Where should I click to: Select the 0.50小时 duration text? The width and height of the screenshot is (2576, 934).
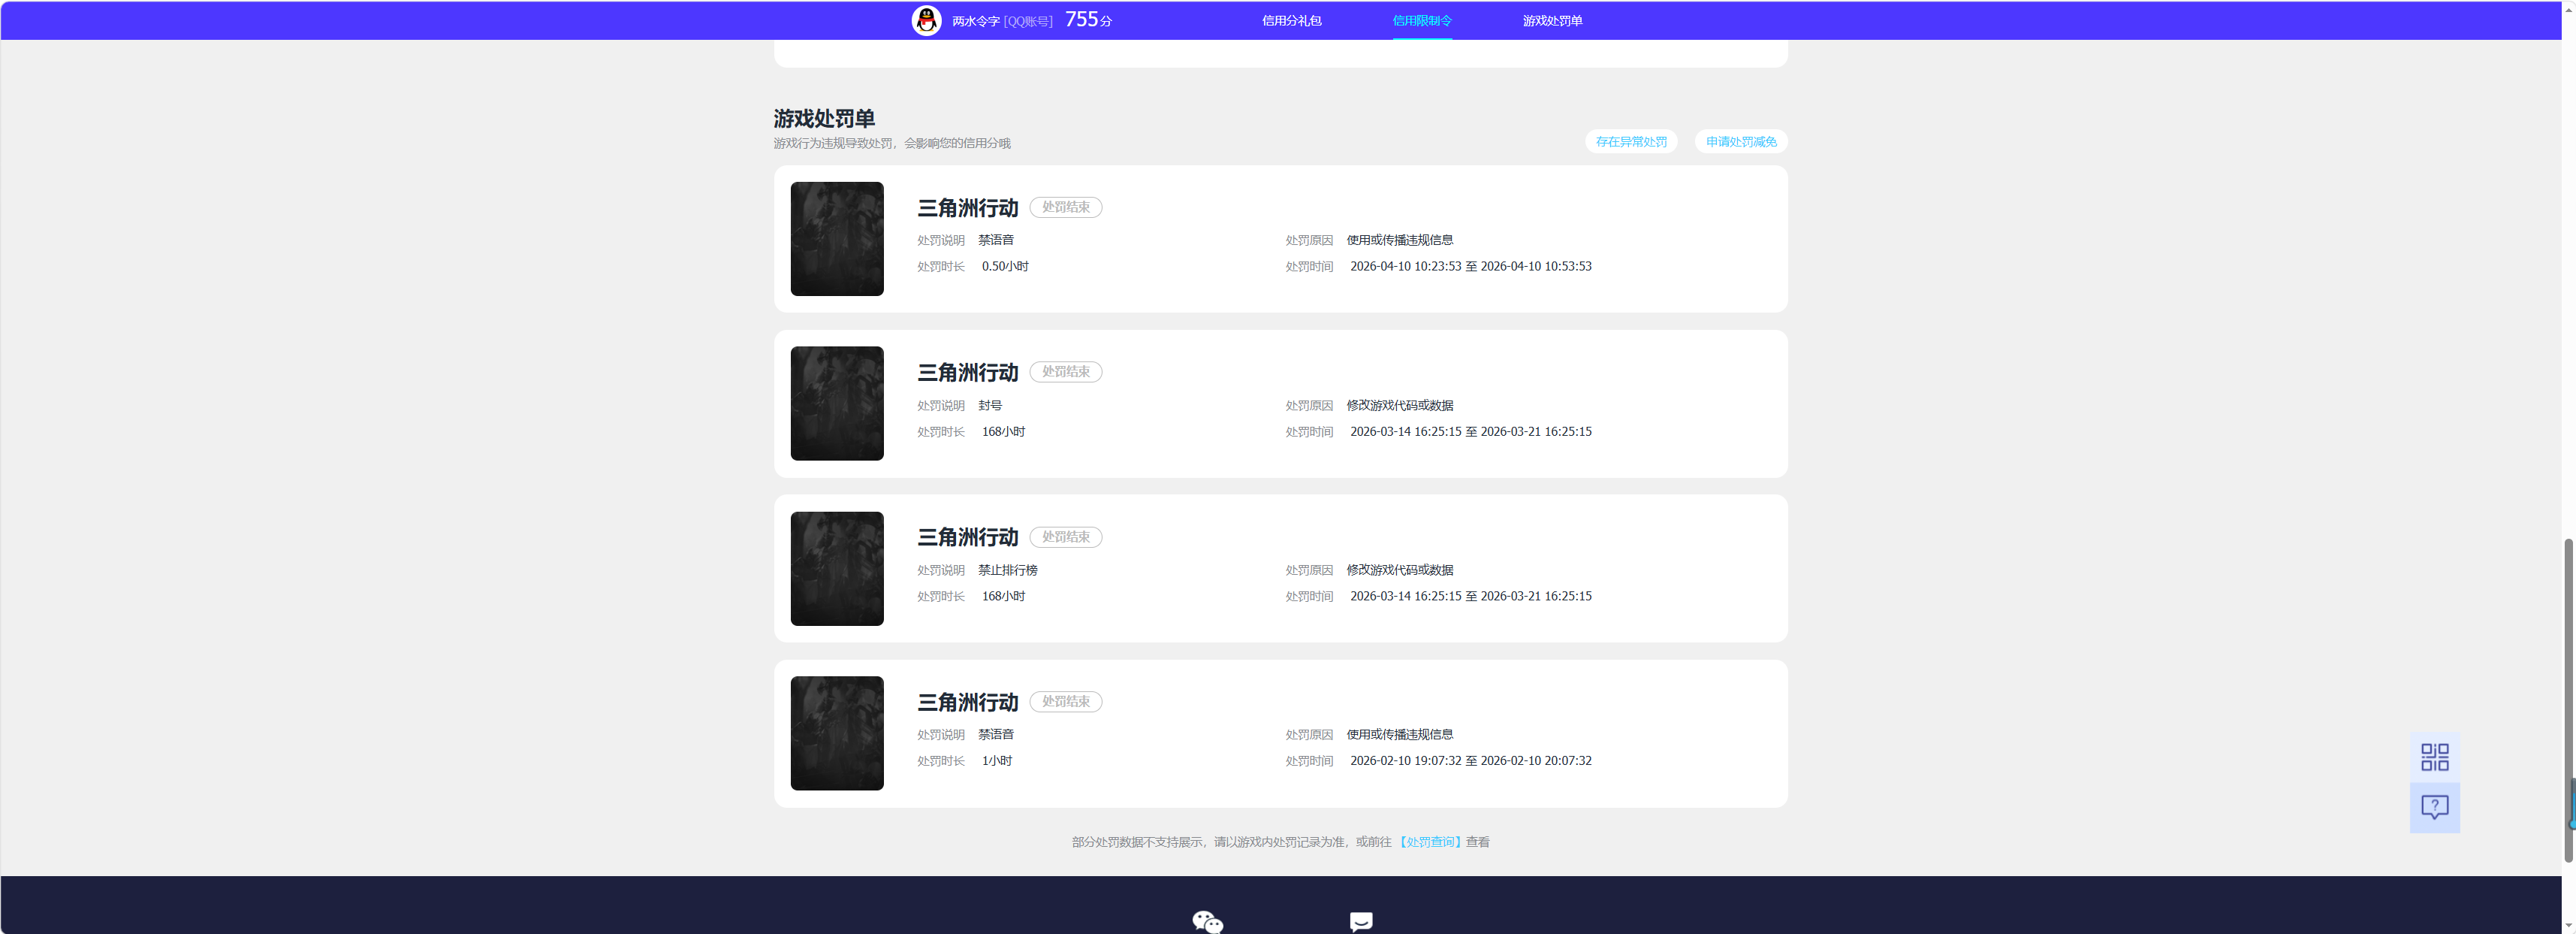coord(1005,267)
